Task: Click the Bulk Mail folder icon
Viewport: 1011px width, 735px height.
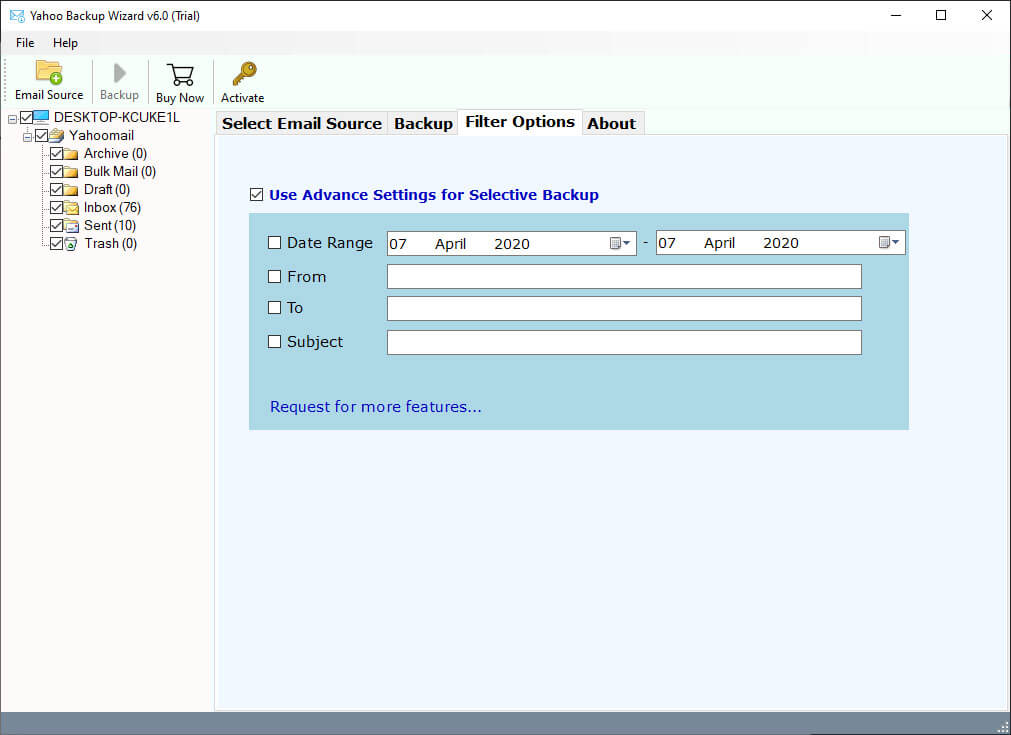Action: coord(71,172)
